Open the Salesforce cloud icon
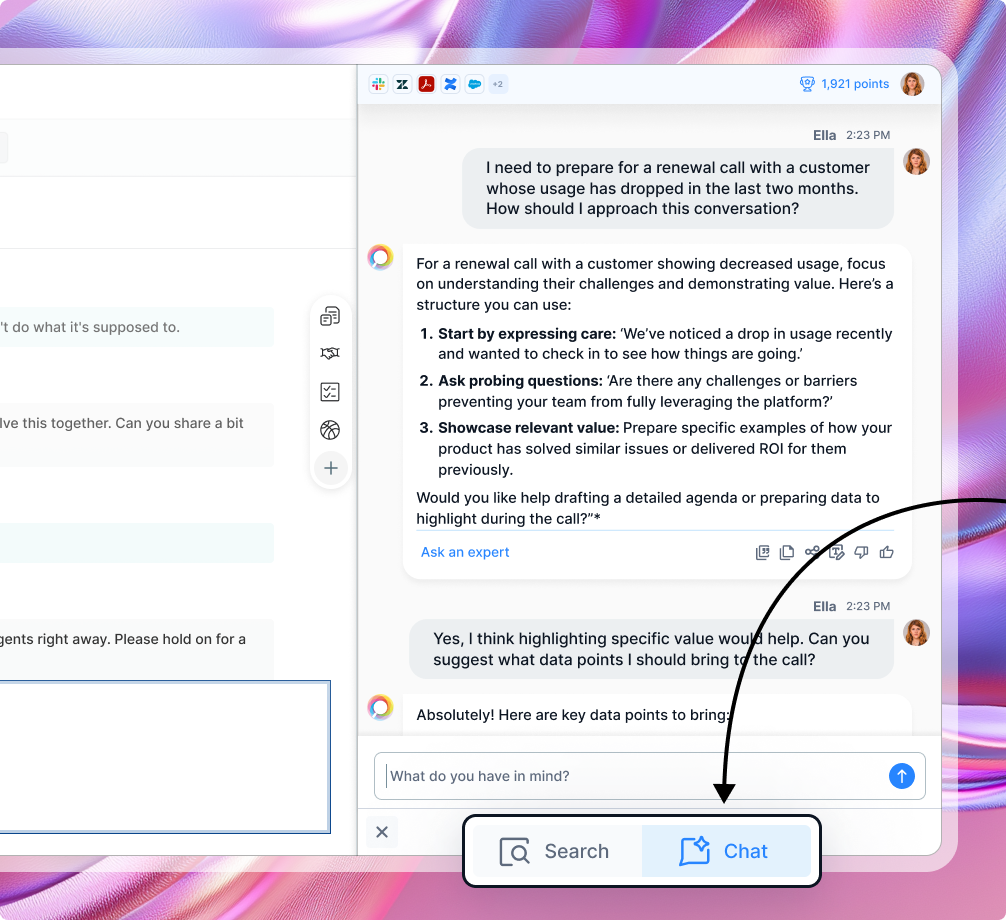 474,85
